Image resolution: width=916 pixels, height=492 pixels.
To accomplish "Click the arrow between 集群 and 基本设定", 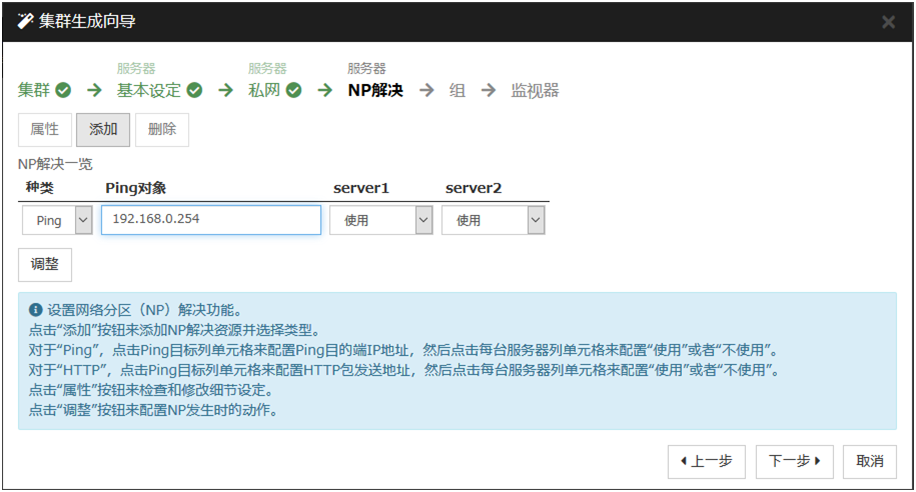I will 94,91.
